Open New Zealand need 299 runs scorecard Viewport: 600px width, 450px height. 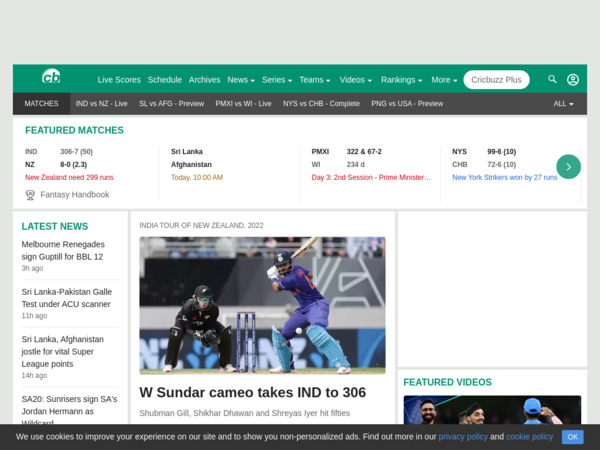click(69, 177)
